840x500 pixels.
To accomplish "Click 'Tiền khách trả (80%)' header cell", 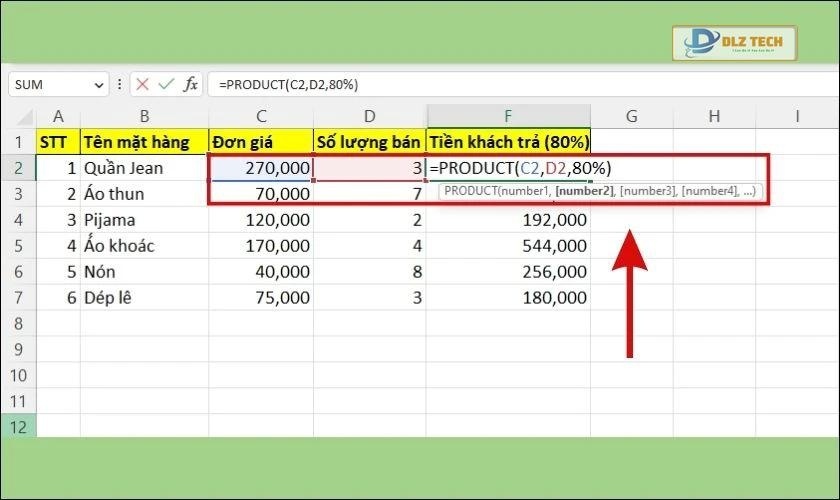I will [x=508, y=142].
